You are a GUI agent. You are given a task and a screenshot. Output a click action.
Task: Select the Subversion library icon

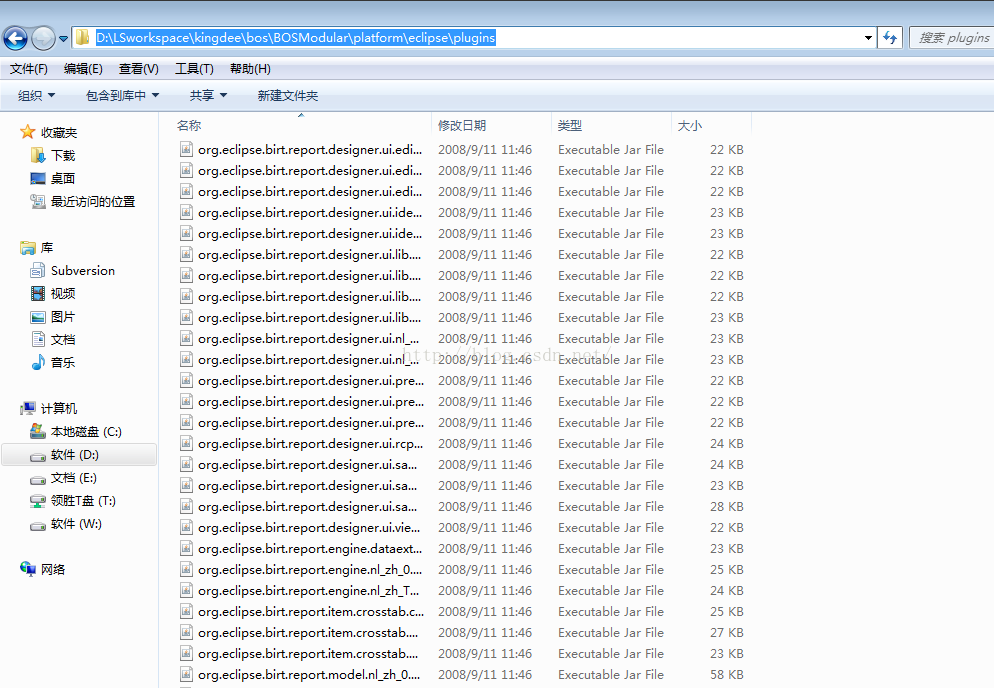[38, 271]
